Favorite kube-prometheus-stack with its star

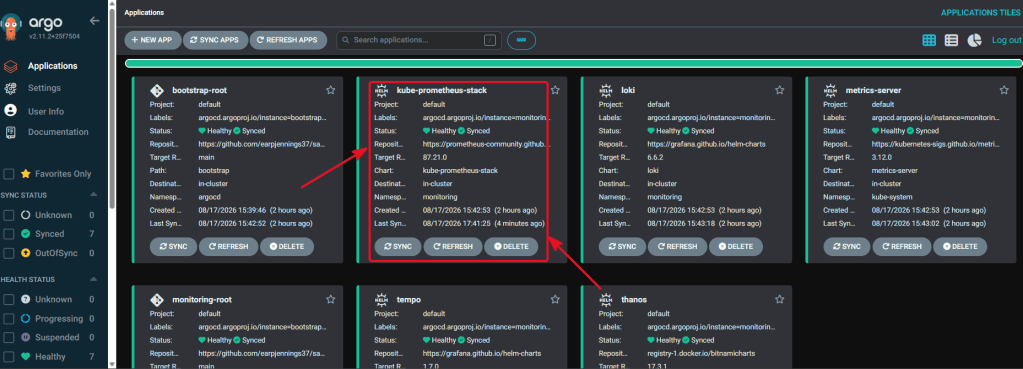(555, 90)
